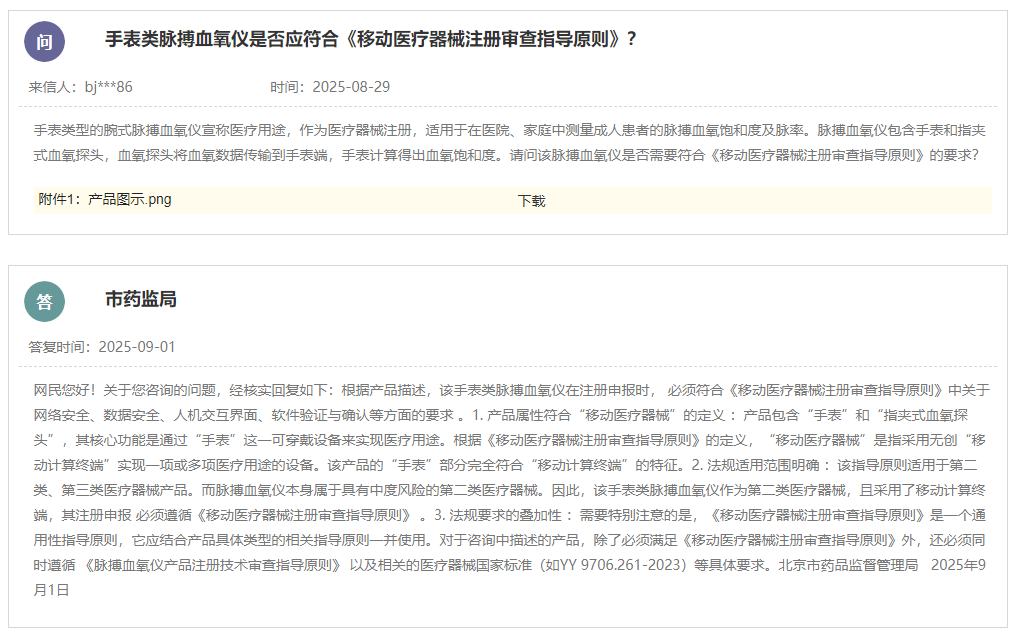1025x642 pixels.
Task: Click question text starting 手表类型的腕式脉搏血氧仪
Action: click(x=120, y=130)
